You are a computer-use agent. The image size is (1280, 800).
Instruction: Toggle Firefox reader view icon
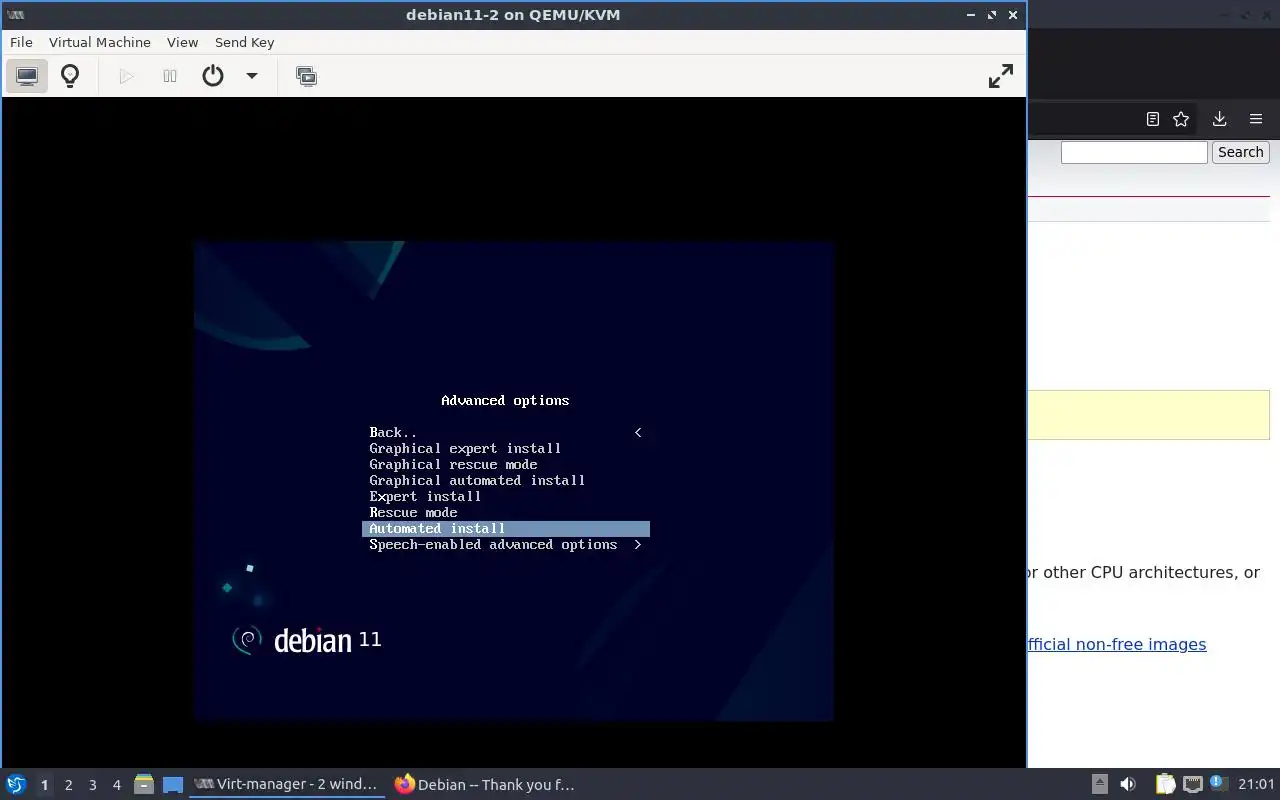coord(1152,119)
